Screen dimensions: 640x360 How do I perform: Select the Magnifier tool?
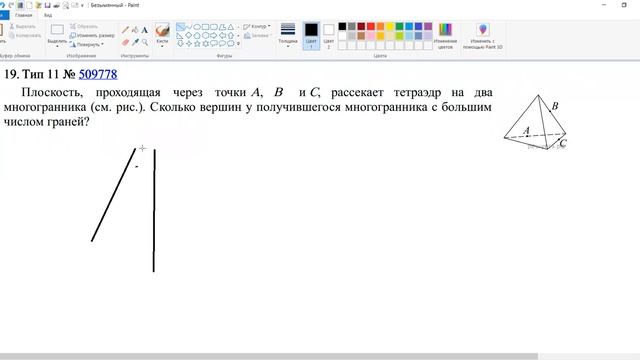point(145,42)
